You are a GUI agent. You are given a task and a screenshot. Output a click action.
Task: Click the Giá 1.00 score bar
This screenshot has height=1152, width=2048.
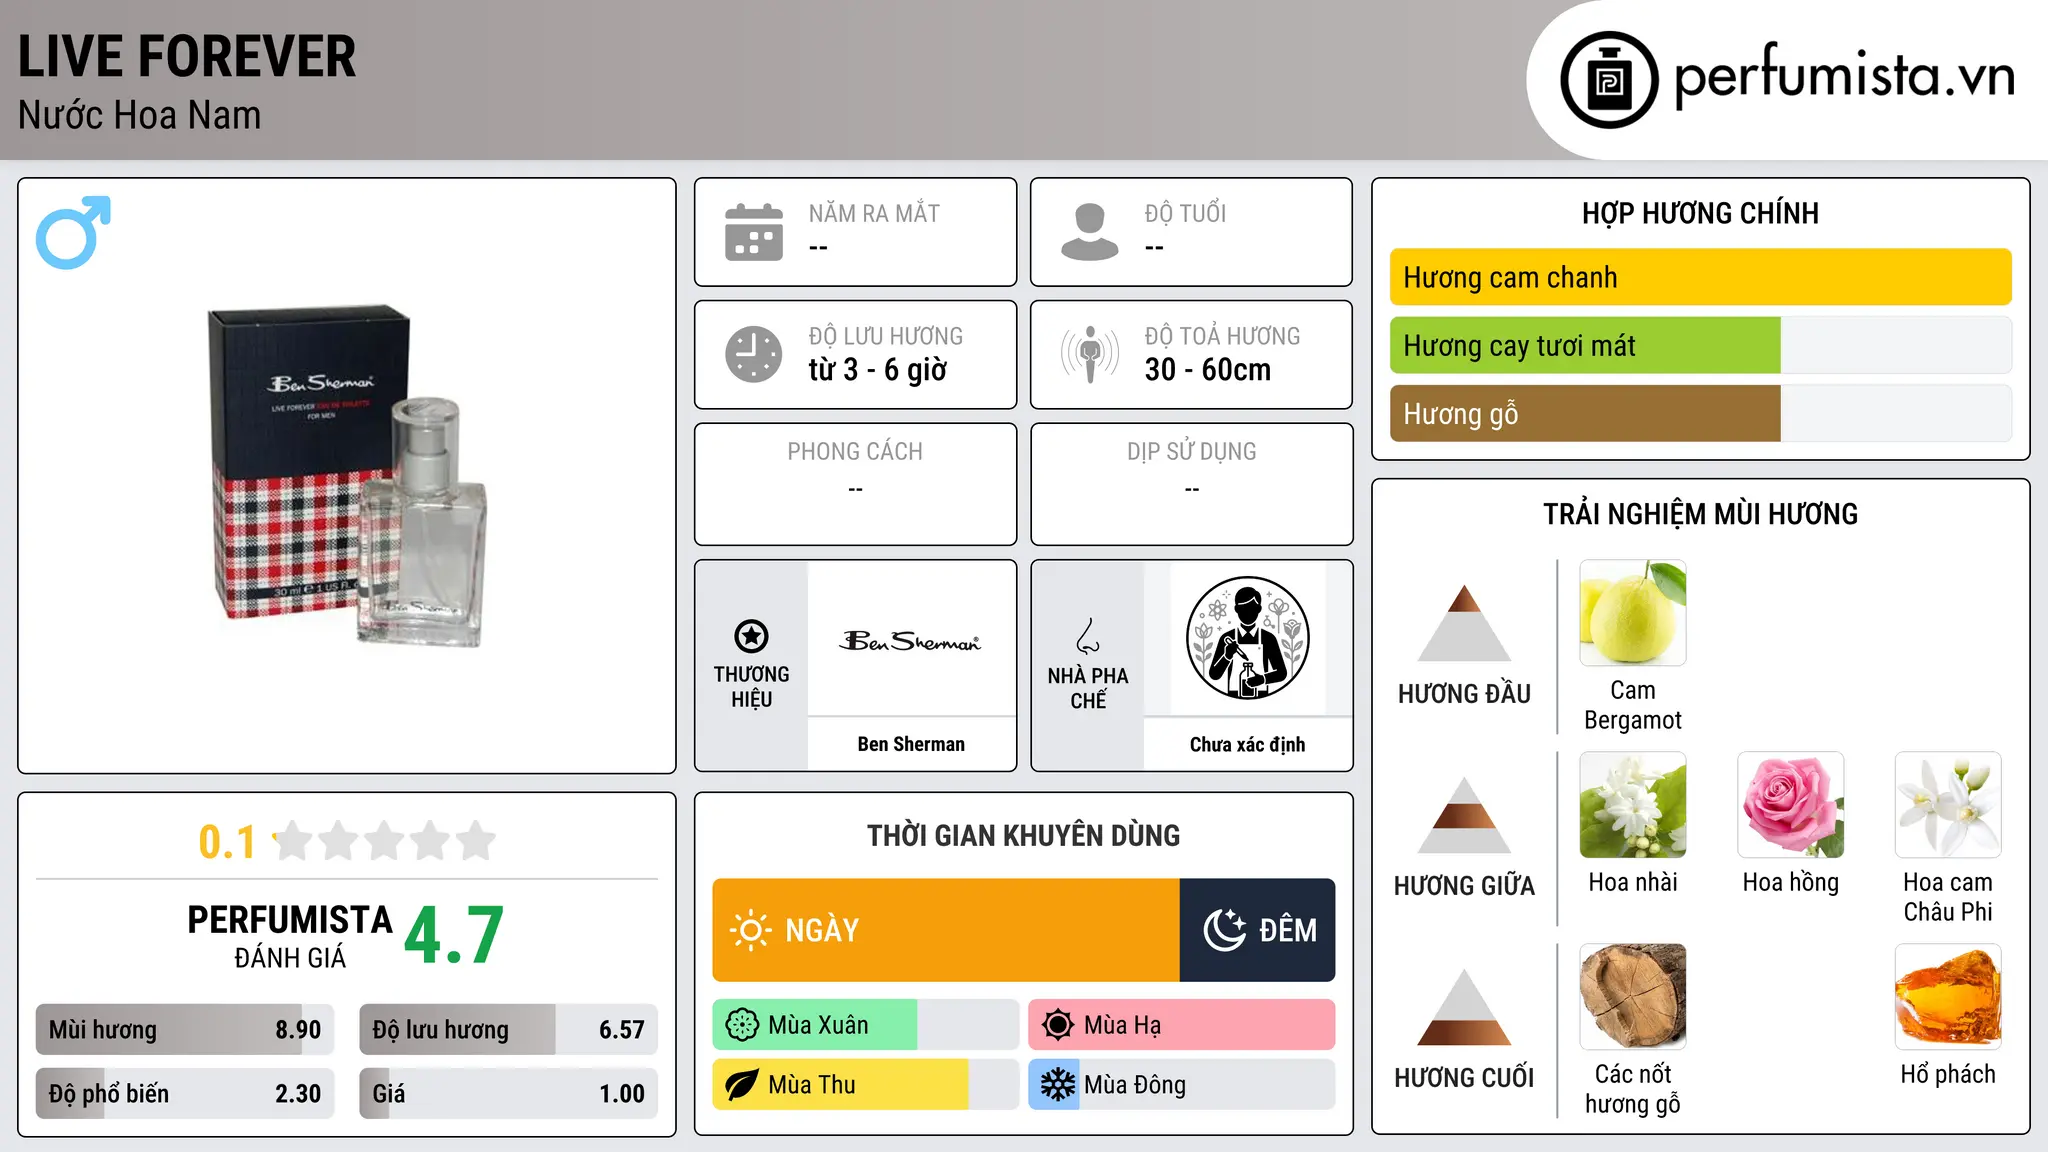pos(508,1093)
